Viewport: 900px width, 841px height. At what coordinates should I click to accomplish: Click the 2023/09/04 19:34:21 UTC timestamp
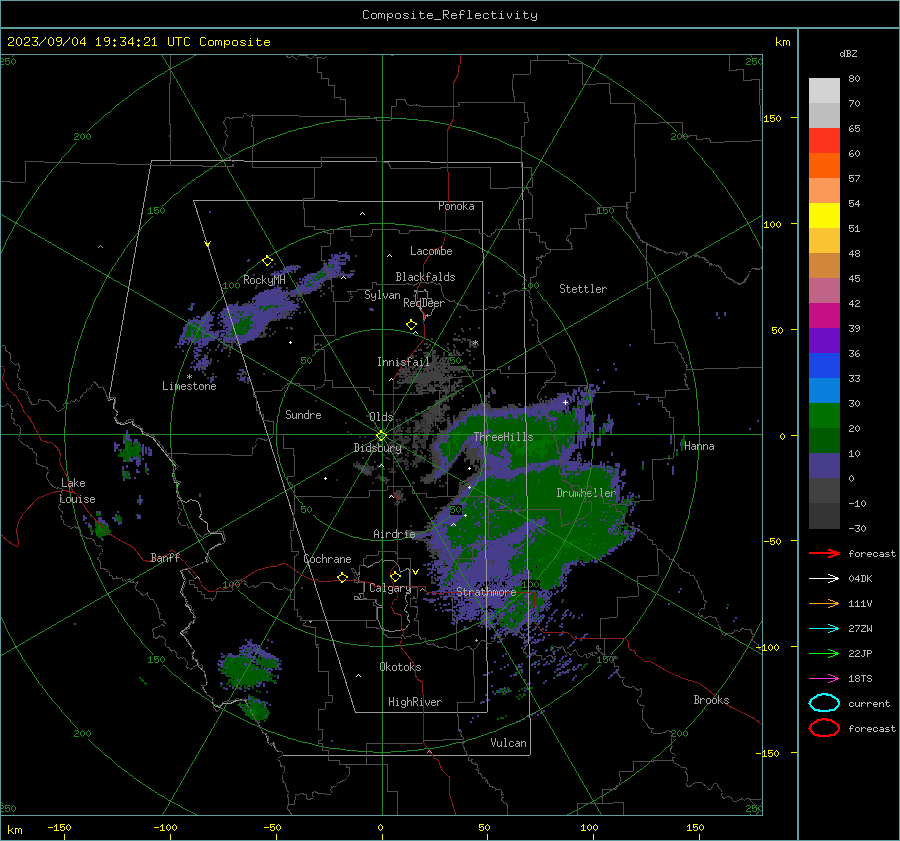[x=138, y=42]
